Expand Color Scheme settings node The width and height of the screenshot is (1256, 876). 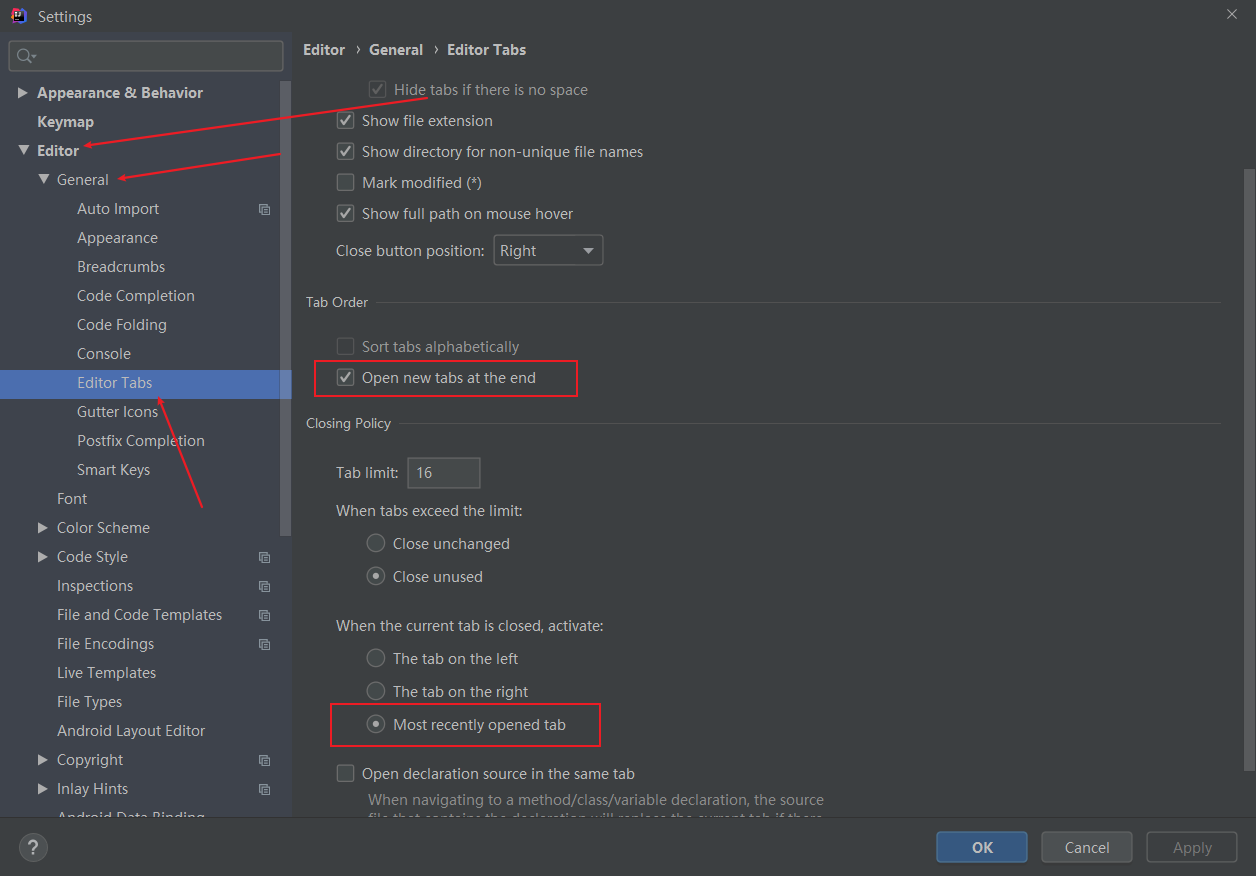(43, 528)
